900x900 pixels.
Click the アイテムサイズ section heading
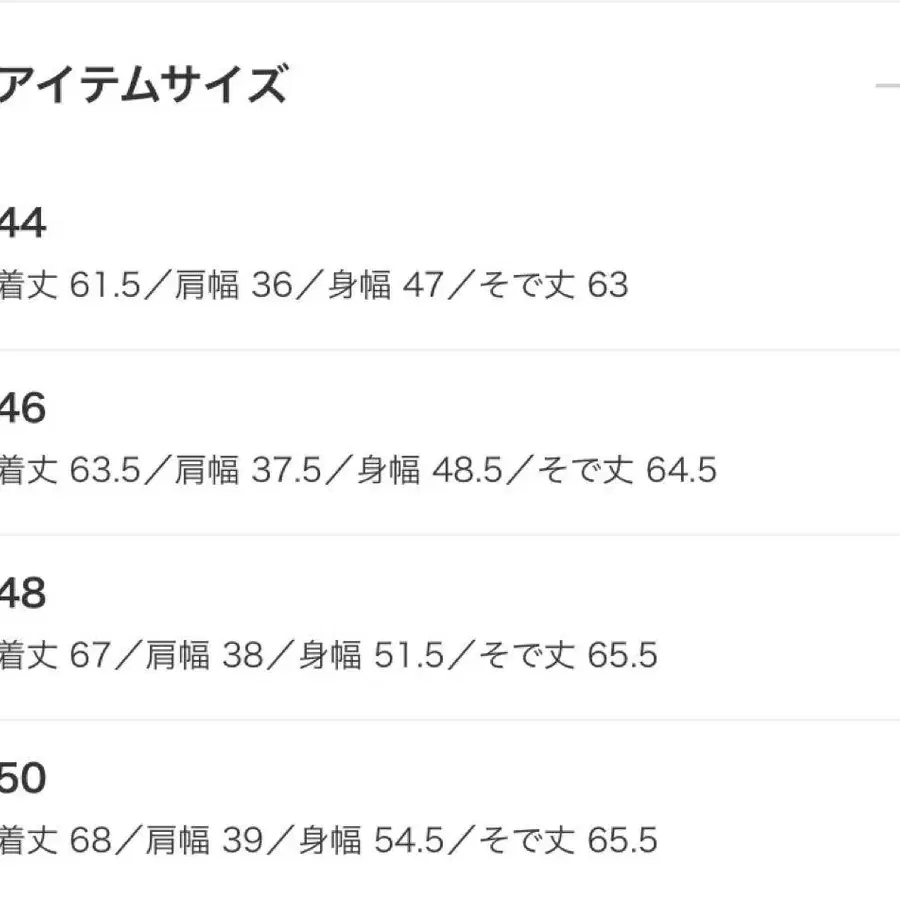click(143, 84)
